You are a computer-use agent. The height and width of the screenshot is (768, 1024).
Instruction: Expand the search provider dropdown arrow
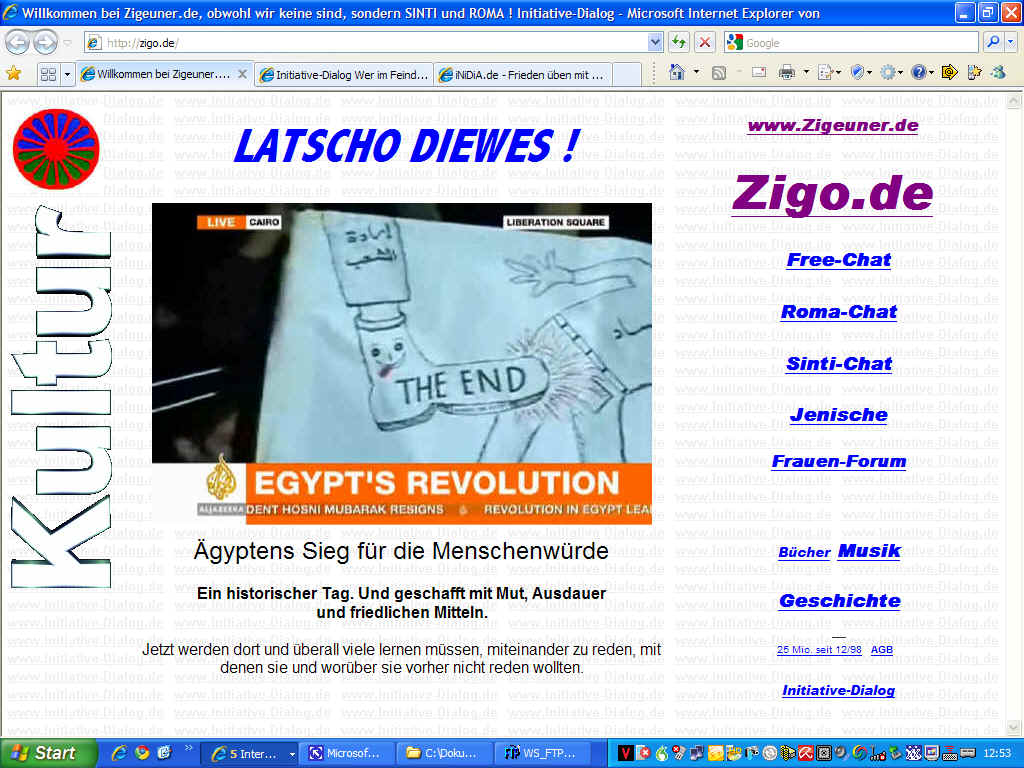point(1011,42)
